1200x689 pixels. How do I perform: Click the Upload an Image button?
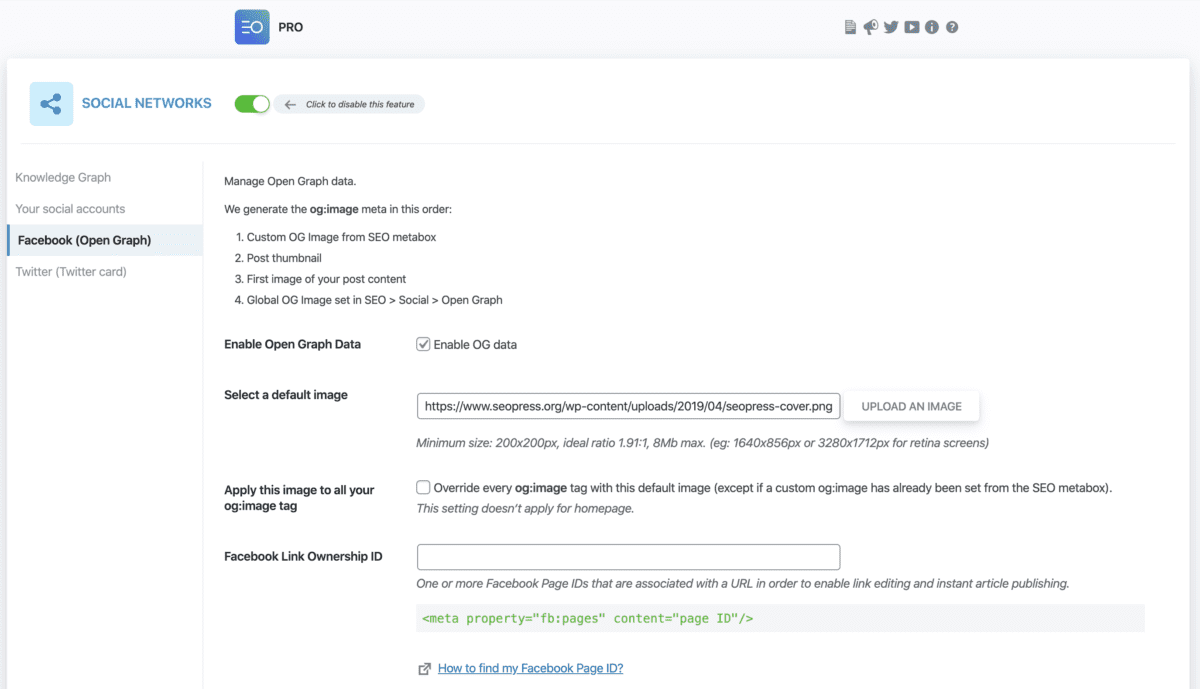click(912, 406)
